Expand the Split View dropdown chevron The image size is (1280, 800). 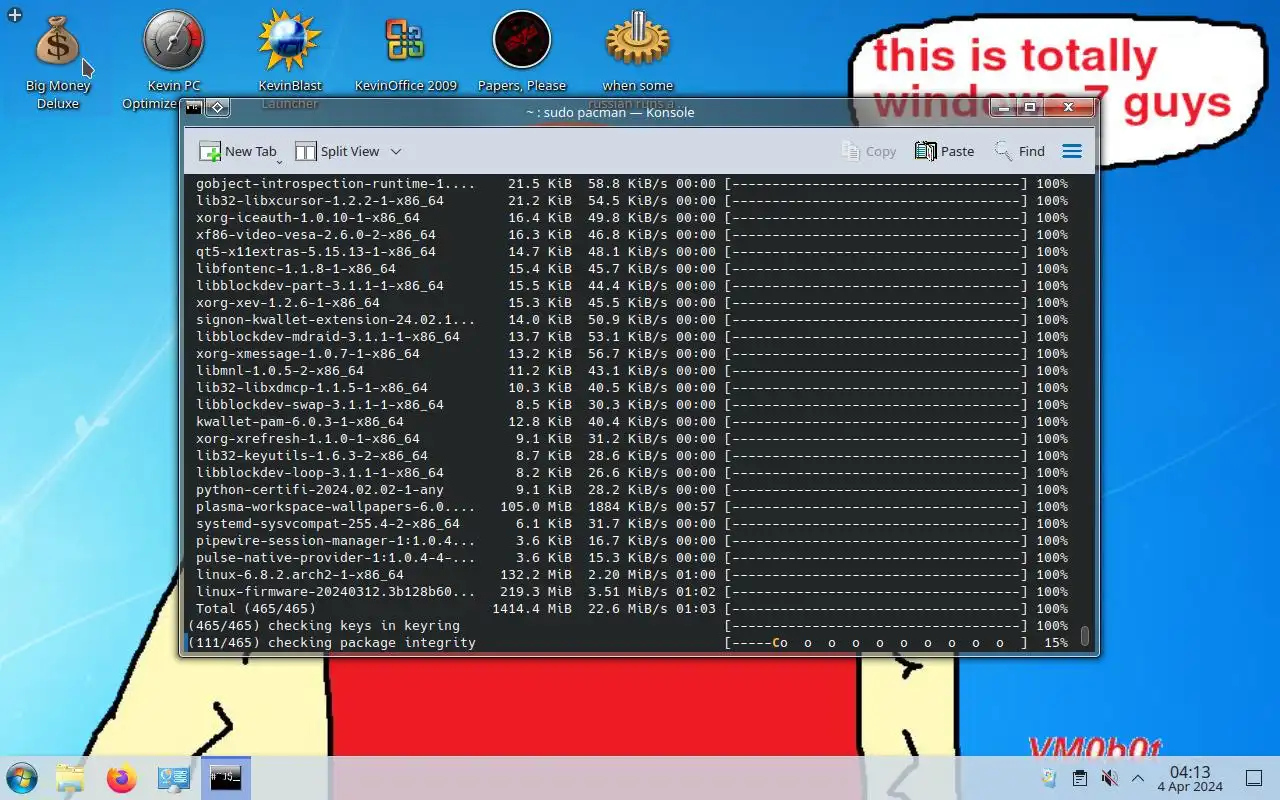tap(396, 152)
